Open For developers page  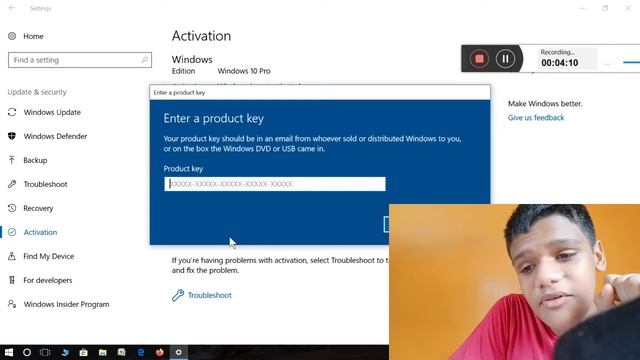tap(47, 280)
